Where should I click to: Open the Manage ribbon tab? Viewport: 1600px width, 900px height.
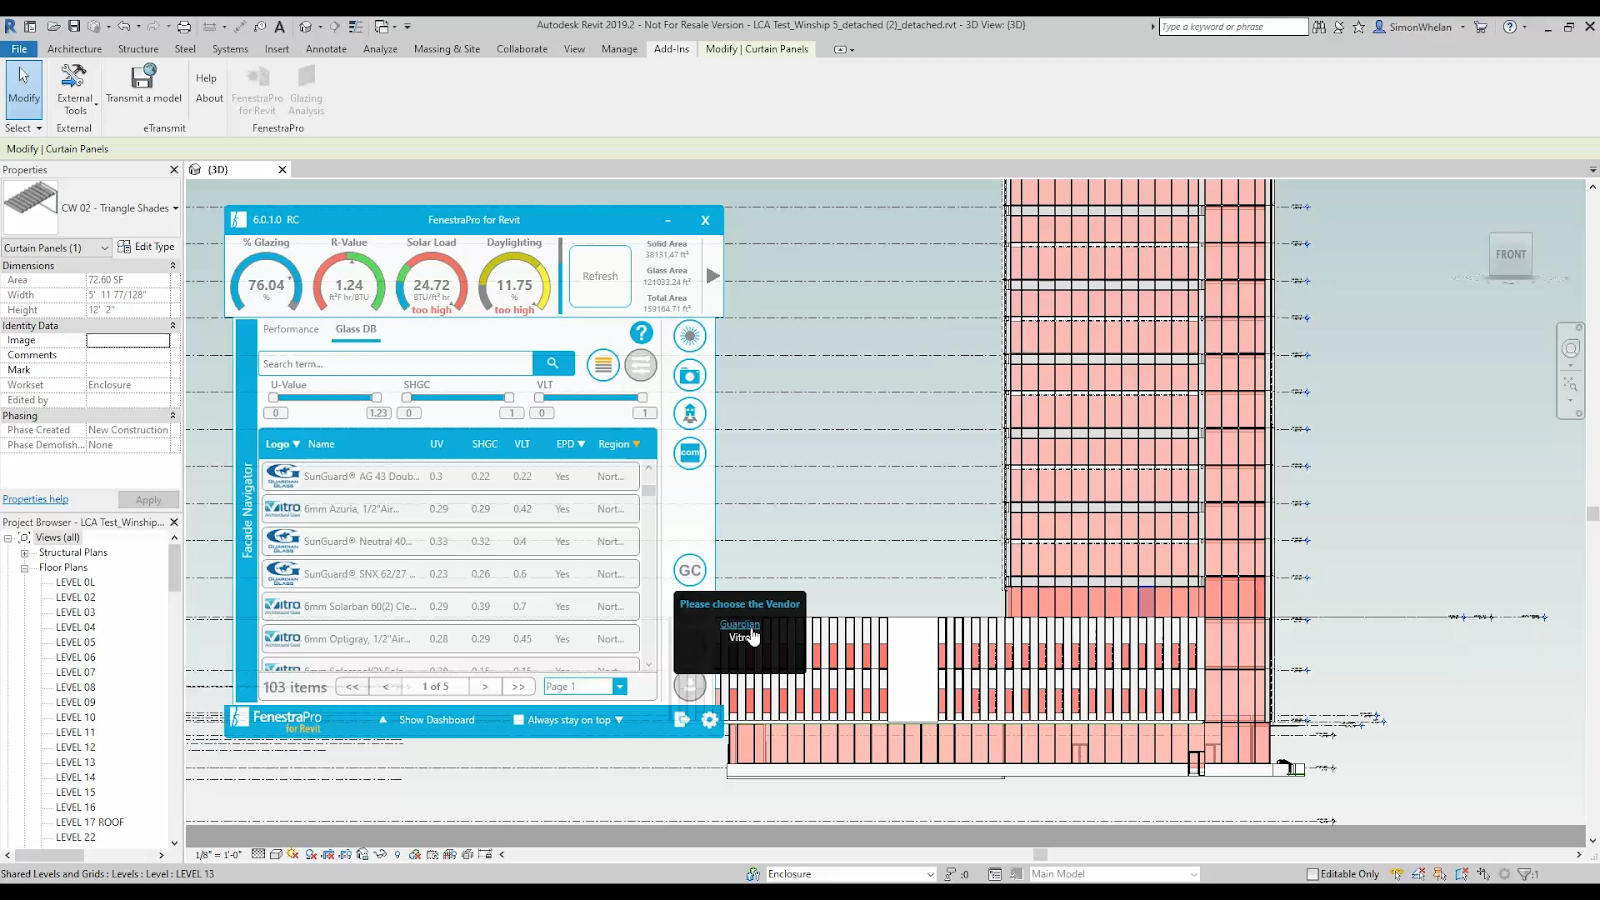coord(620,49)
